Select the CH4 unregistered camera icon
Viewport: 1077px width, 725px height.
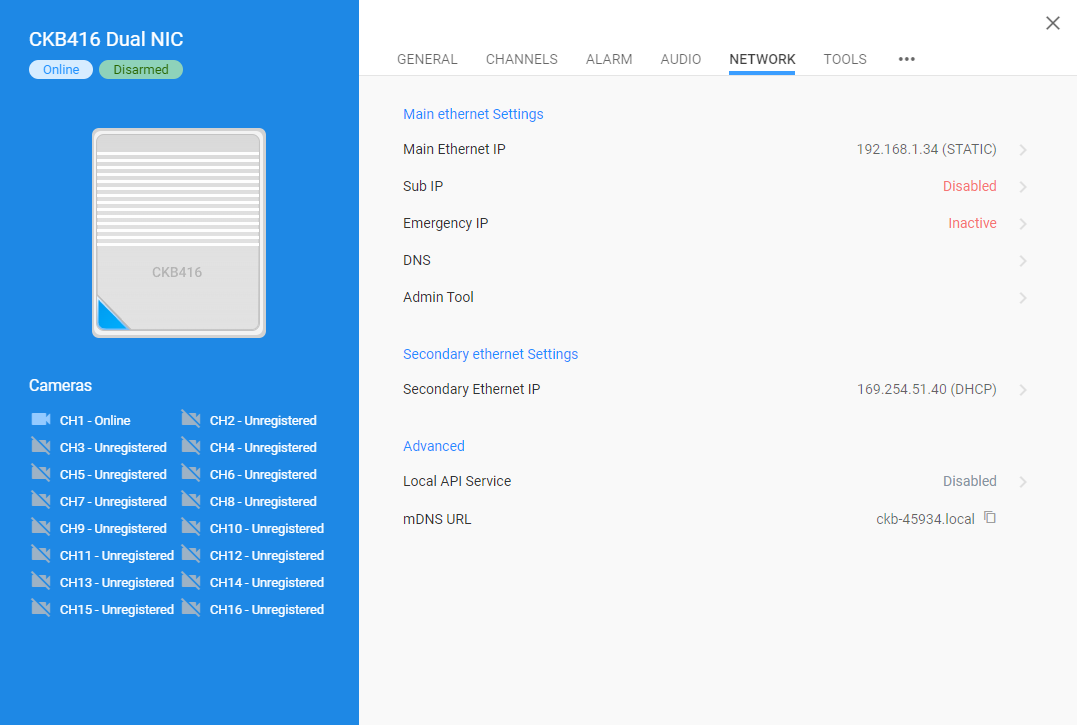point(191,446)
